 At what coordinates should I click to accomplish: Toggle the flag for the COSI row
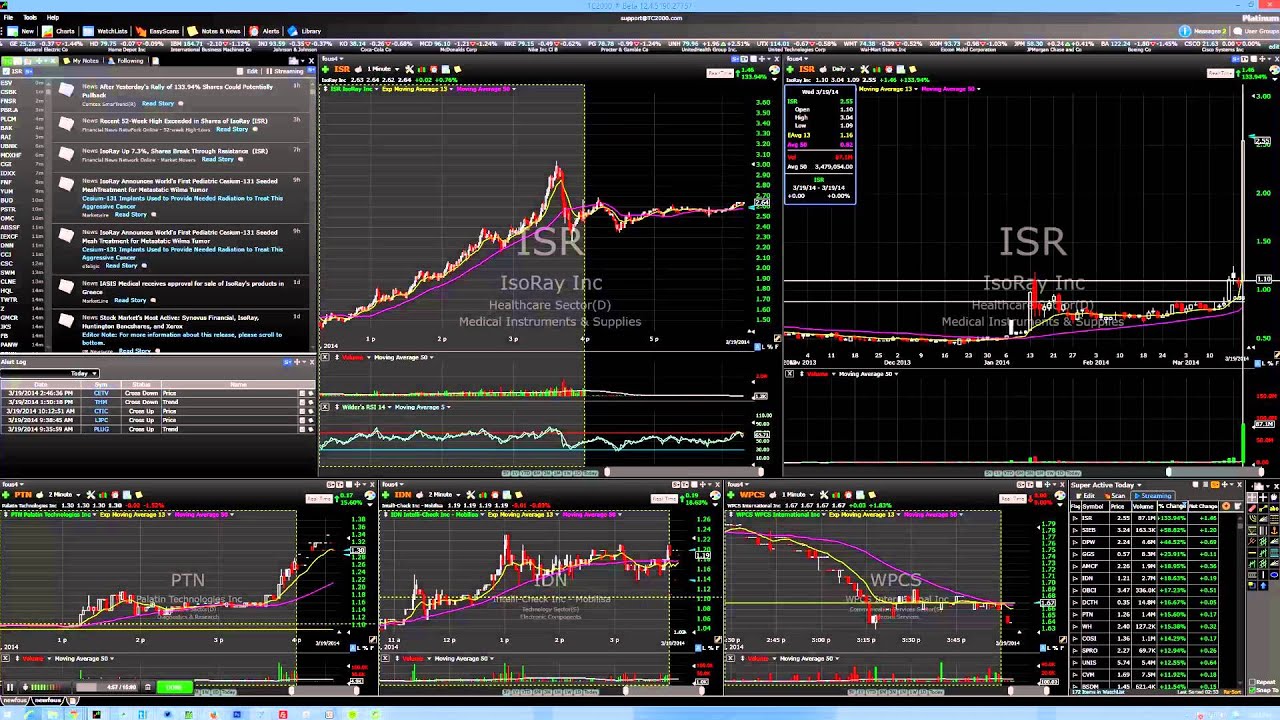1075,638
